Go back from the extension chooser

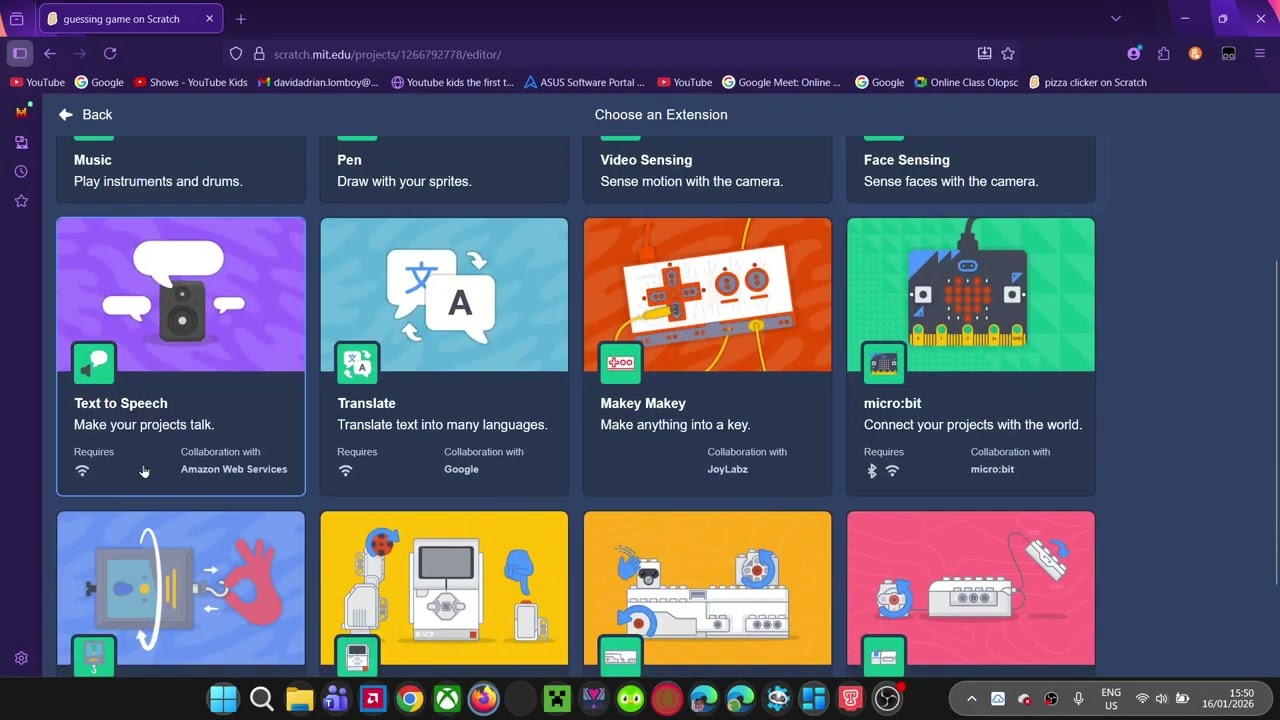(x=85, y=115)
